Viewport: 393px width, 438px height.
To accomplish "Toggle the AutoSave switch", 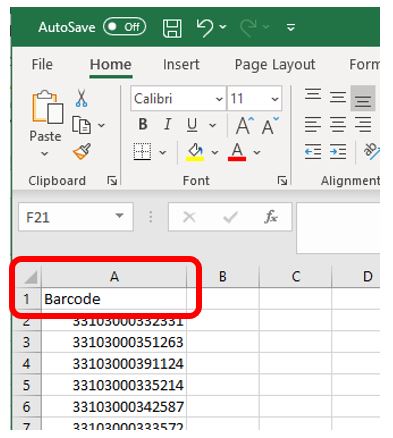I will tap(124, 27).
